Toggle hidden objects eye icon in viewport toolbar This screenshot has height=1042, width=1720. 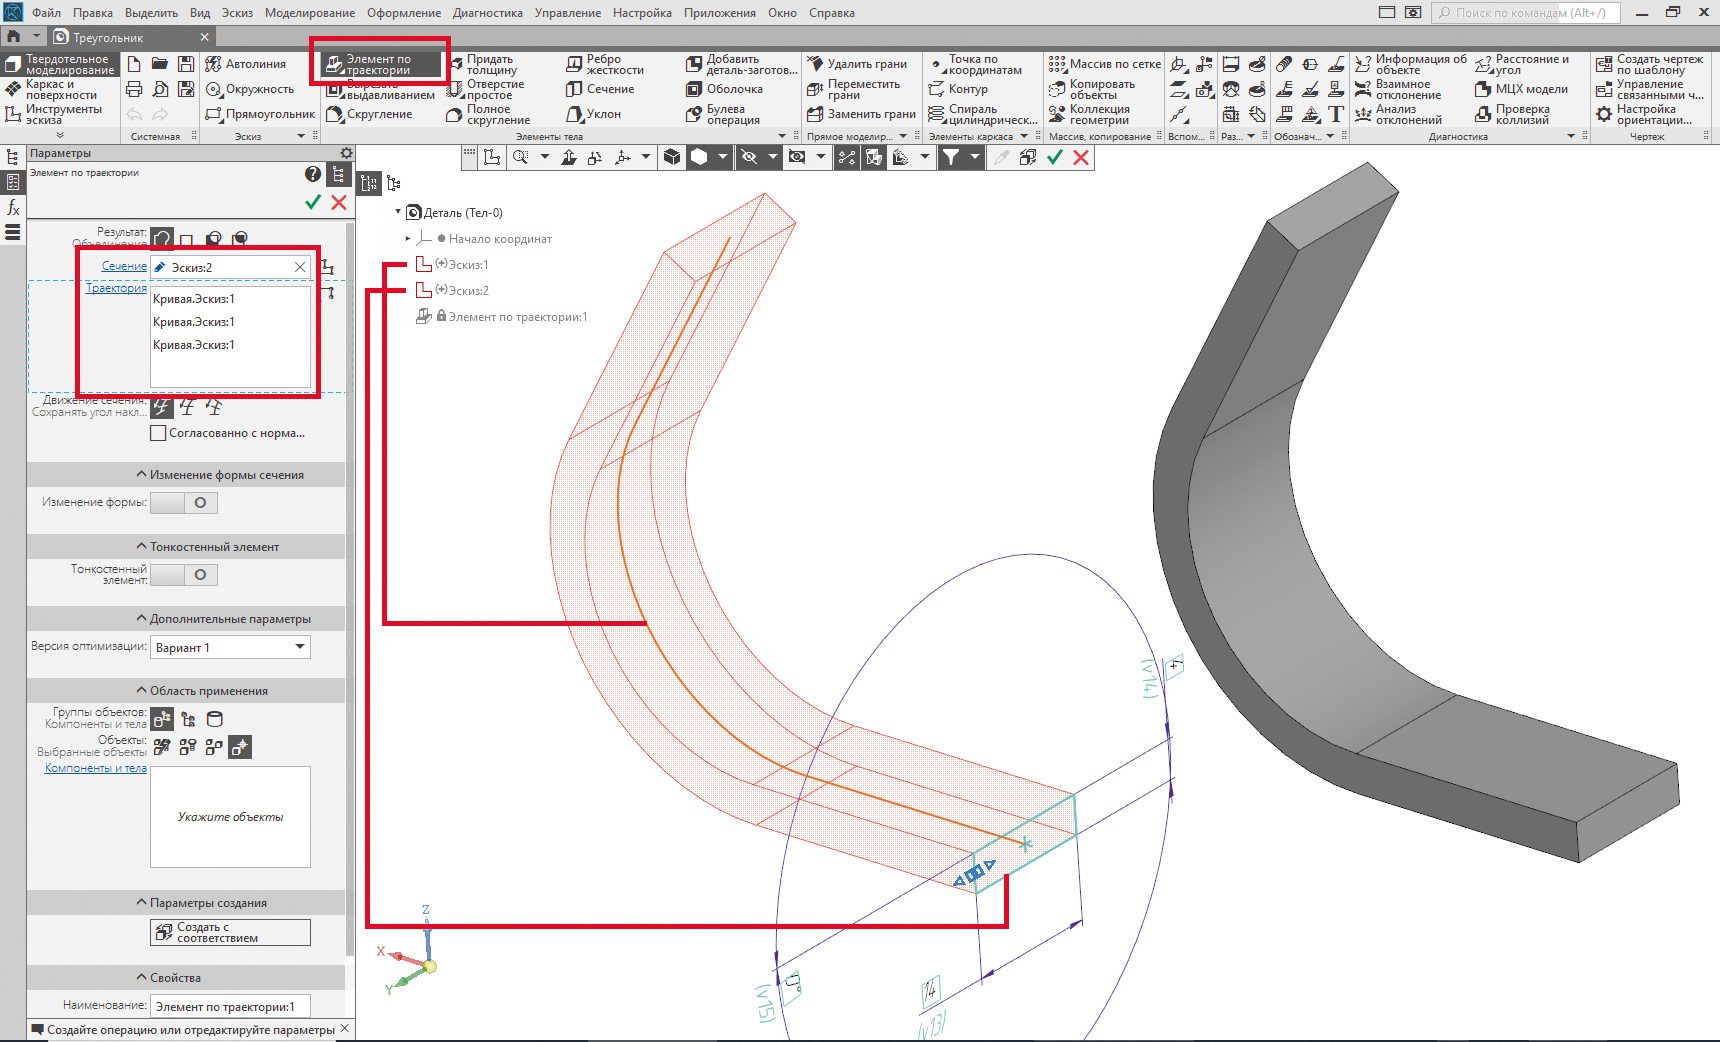coord(748,157)
